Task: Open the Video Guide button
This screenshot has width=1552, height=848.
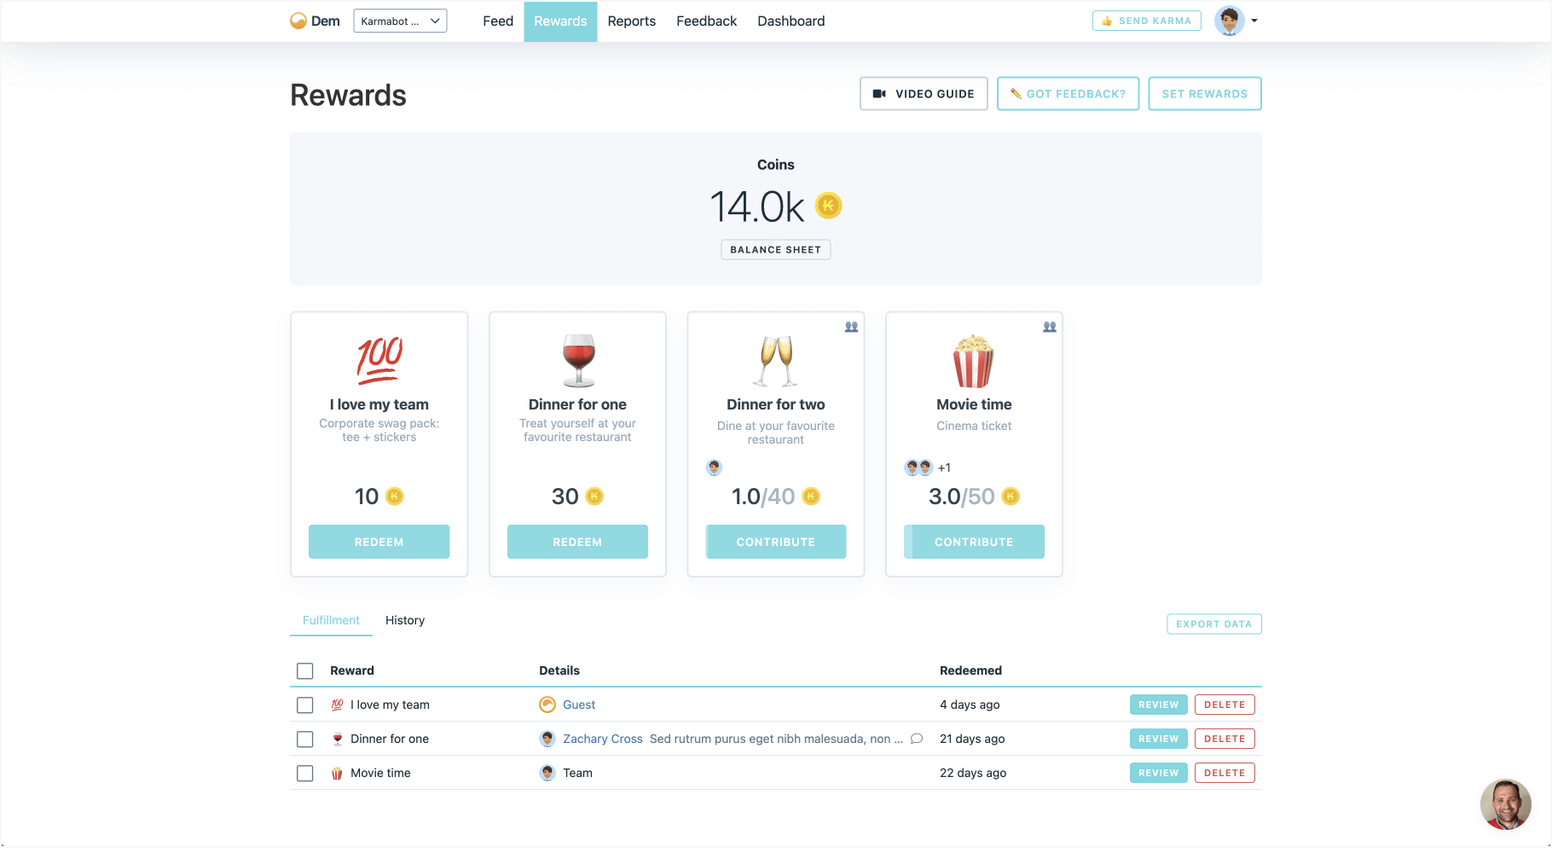Action: pos(923,94)
